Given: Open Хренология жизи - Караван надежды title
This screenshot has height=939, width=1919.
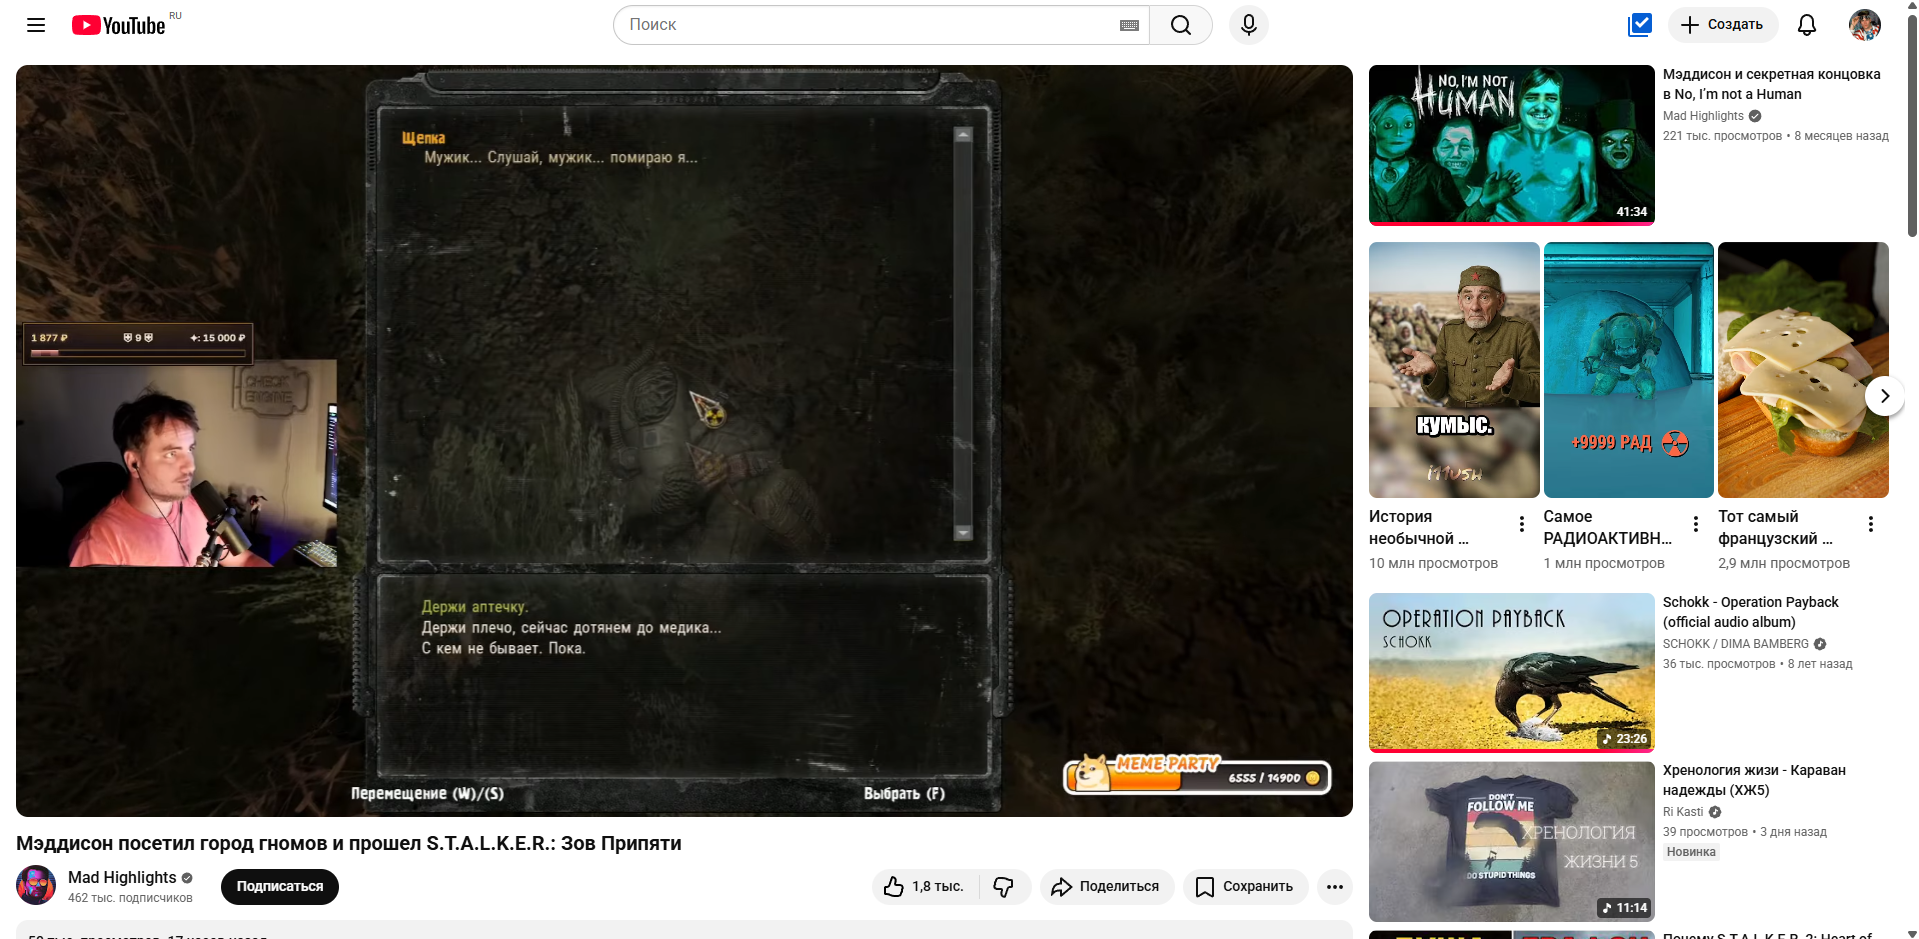Looking at the screenshot, I should pyautogui.click(x=1754, y=780).
